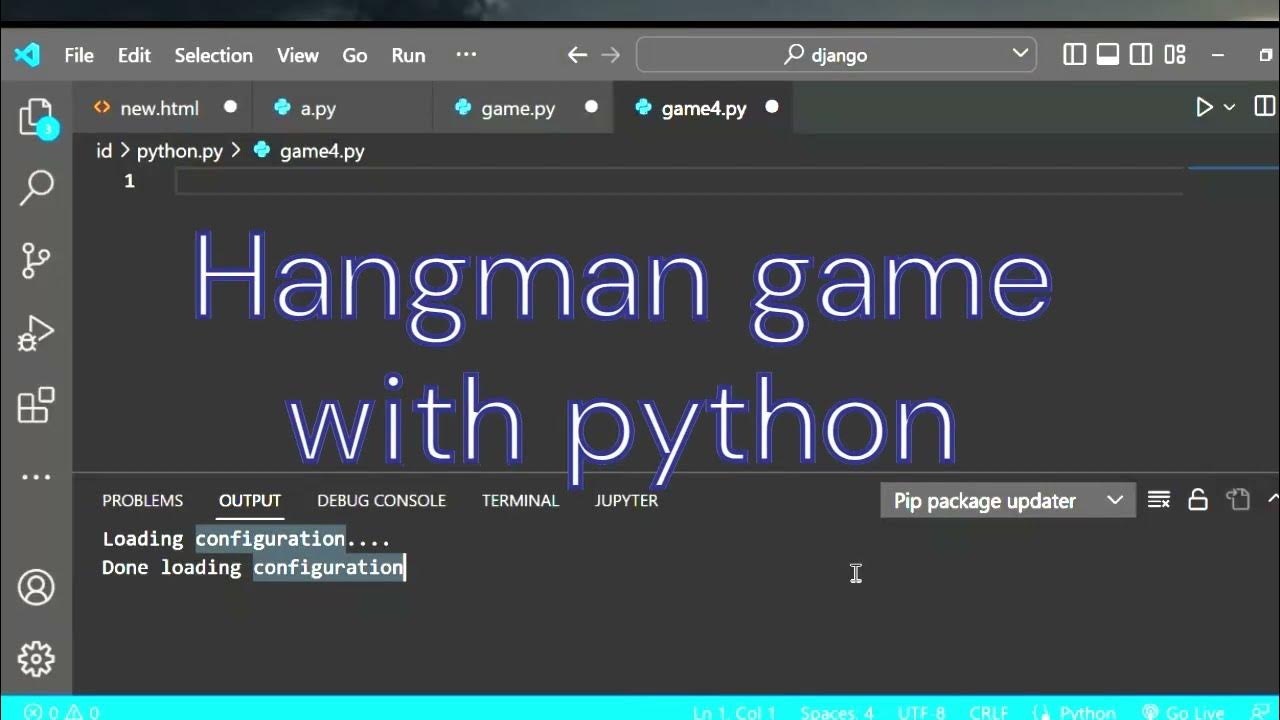The height and width of the screenshot is (720, 1280).
Task: Switch to the JUPYTER panel tab
Action: (x=626, y=500)
